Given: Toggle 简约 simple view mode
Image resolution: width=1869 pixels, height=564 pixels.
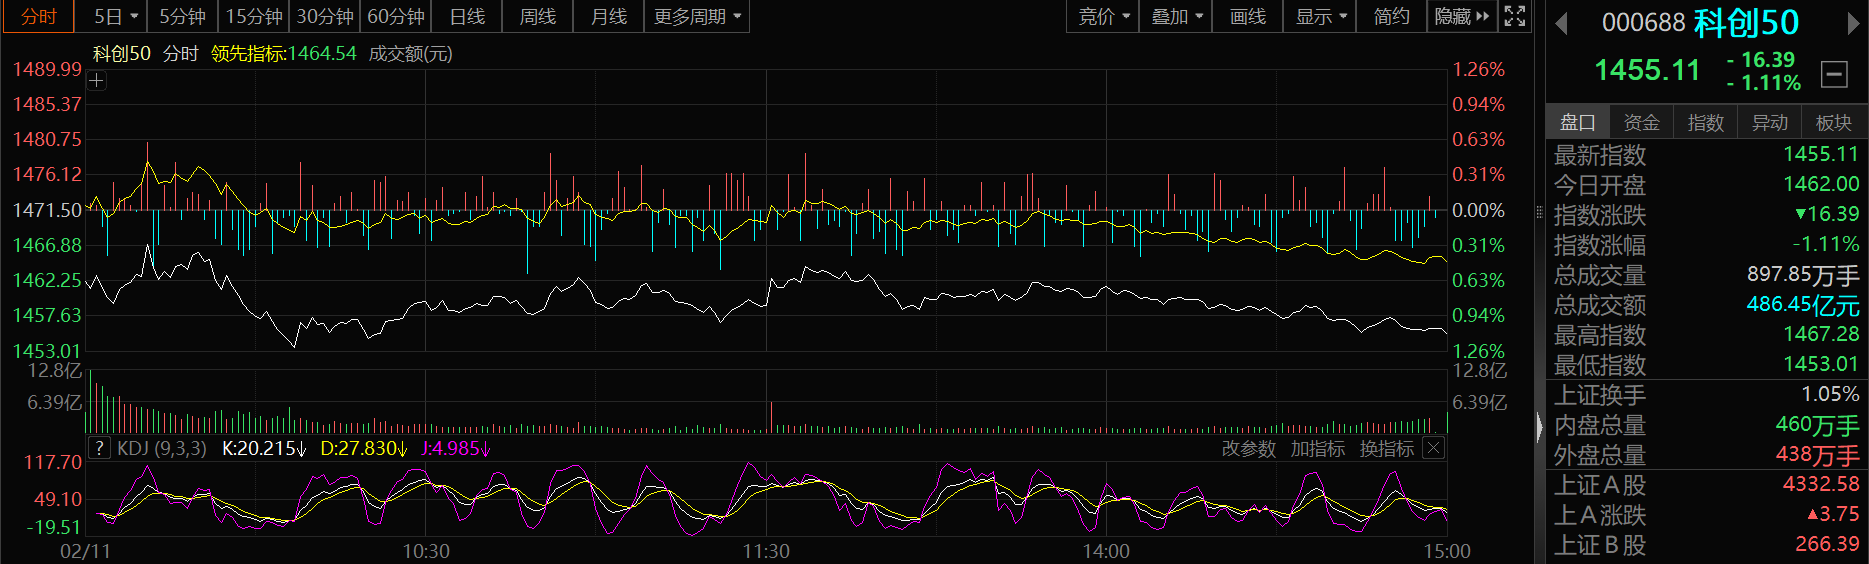Looking at the screenshot, I should 1391,17.
